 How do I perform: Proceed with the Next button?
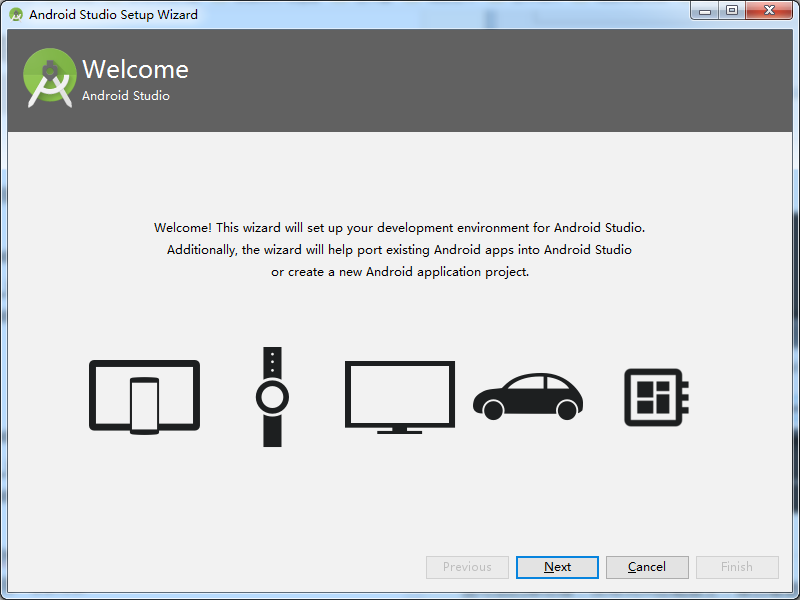557,567
